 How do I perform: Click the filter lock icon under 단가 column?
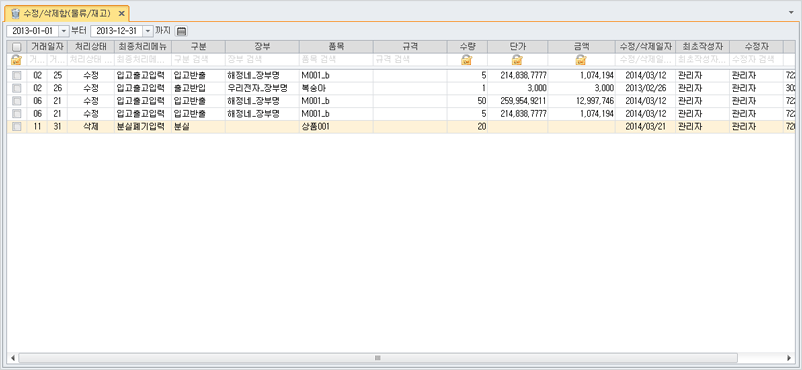click(x=517, y=60)
